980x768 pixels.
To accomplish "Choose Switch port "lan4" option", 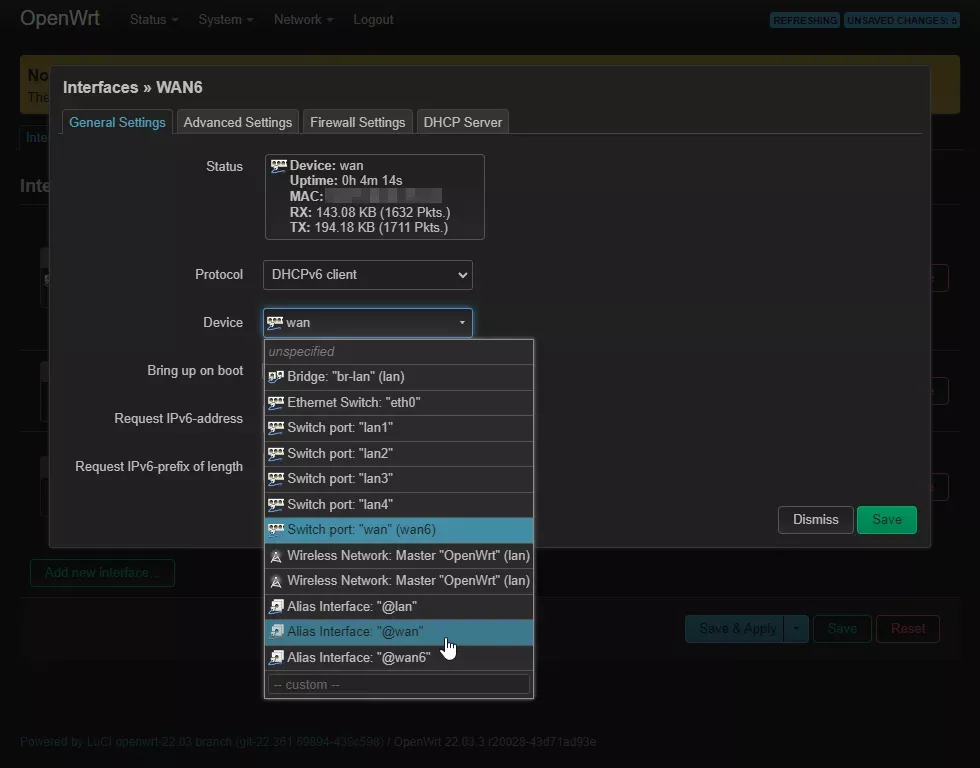I will 399,504.
